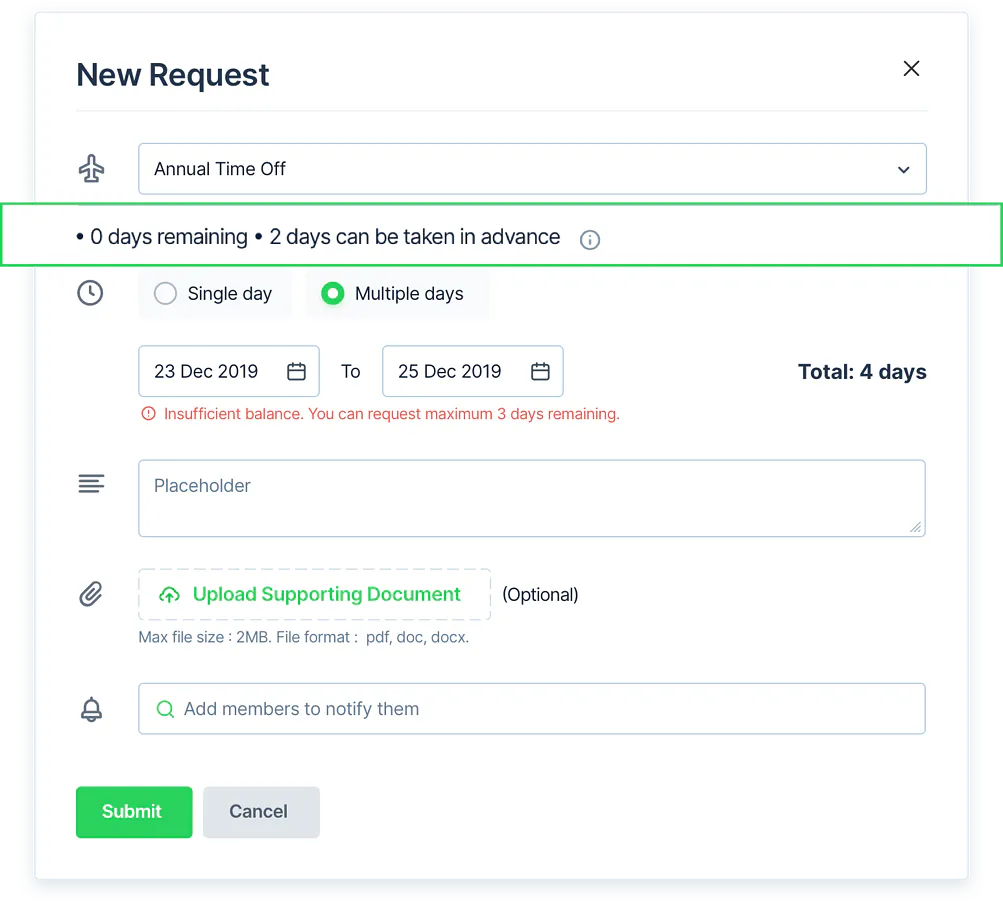Click the paperclip attachment icon
The height and width of the screenshot is (902, 1003).
pos(91,594)
